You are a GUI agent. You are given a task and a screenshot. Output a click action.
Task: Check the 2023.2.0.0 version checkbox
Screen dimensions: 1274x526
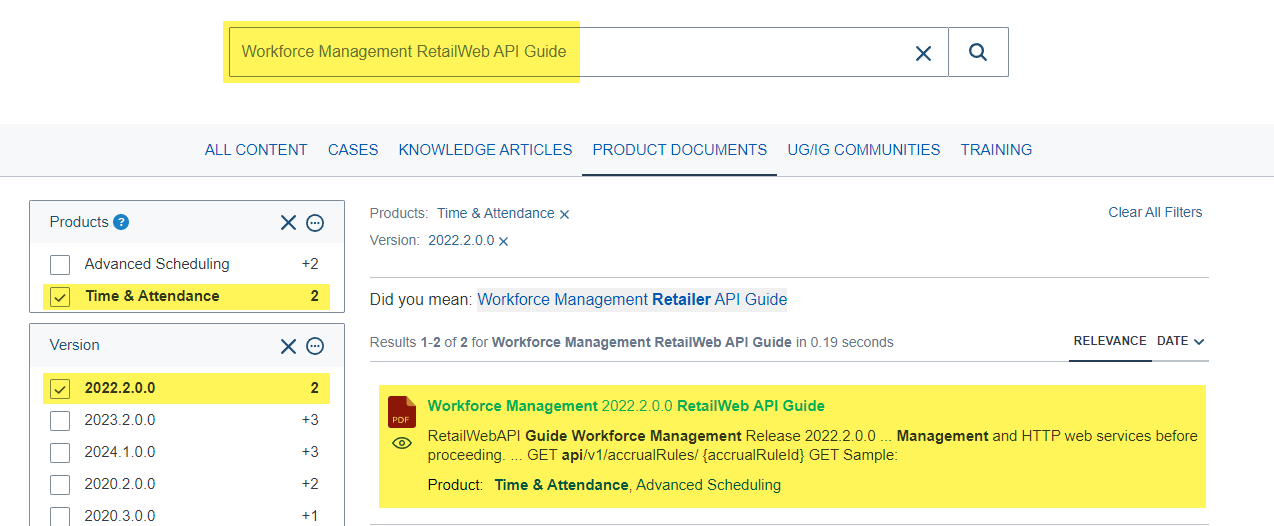(61, 420)
